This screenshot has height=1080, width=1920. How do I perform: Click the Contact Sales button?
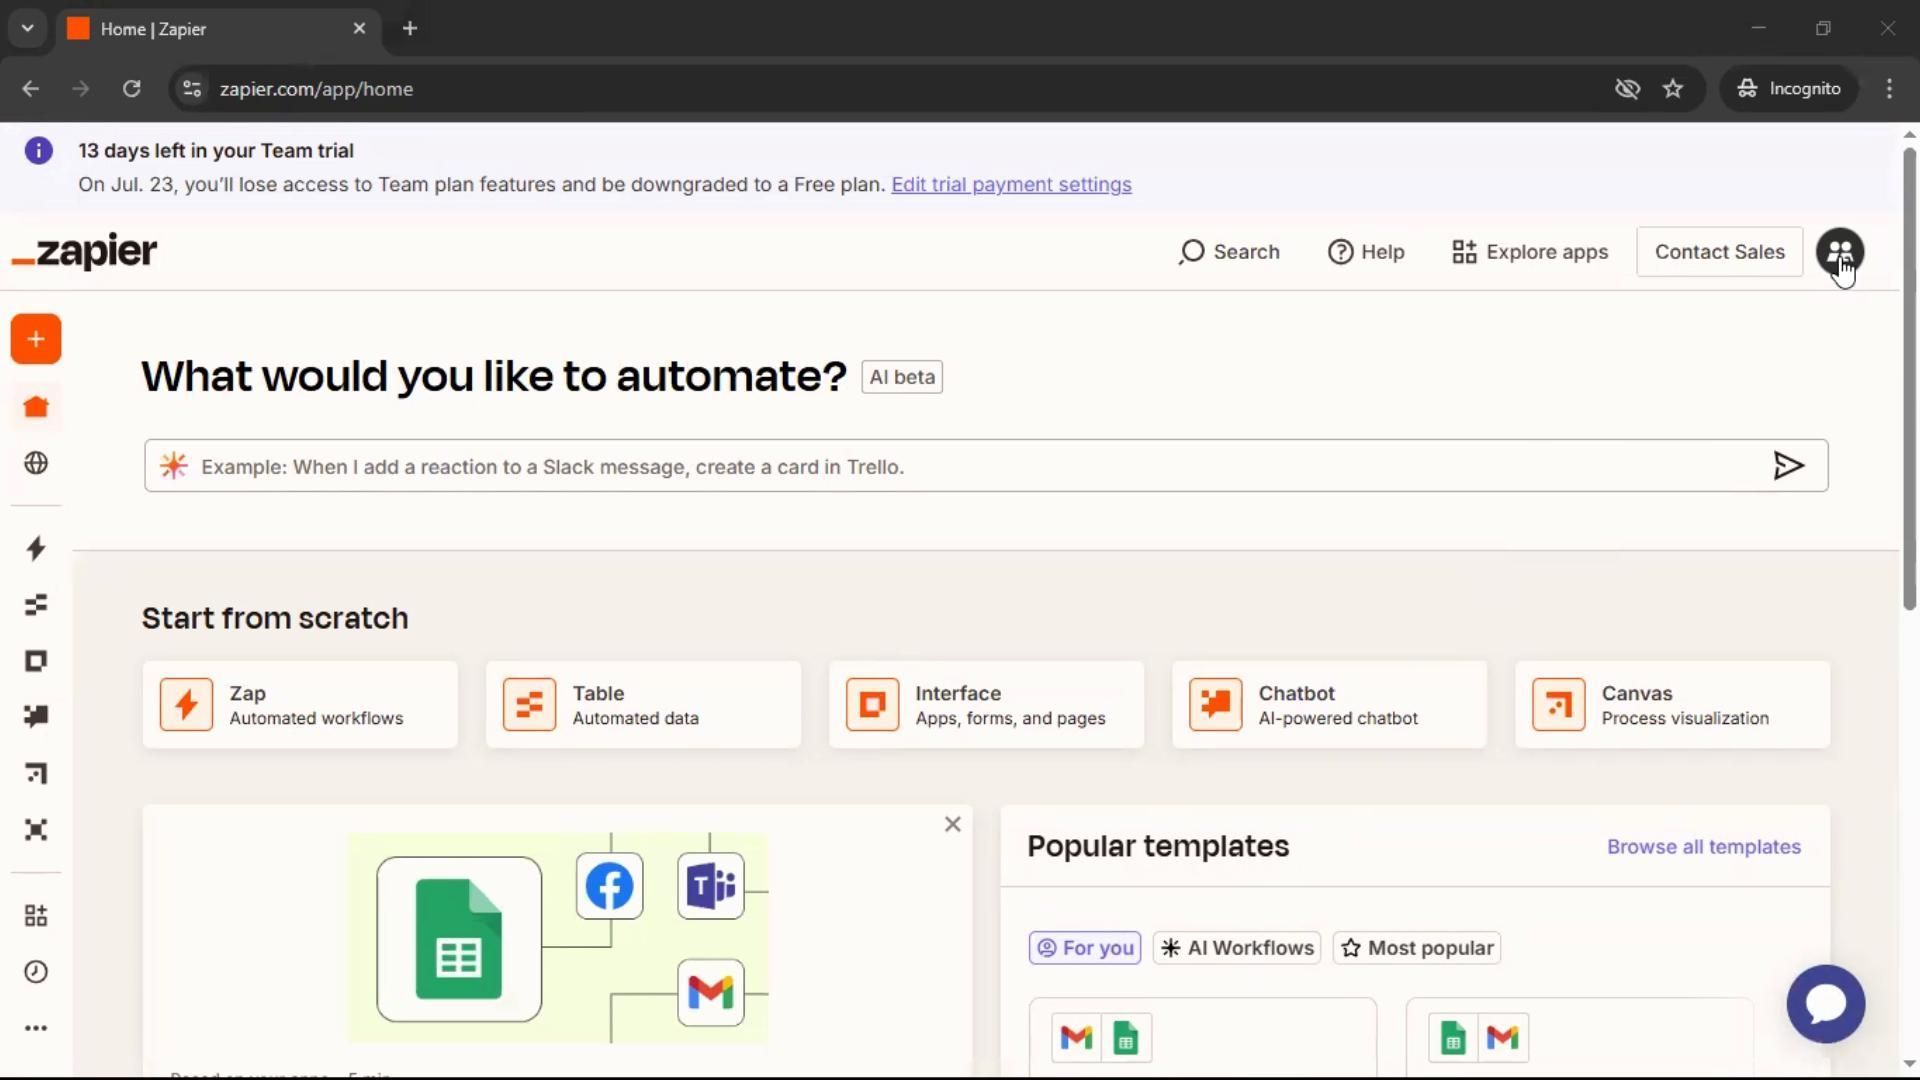pos(1719,252)
